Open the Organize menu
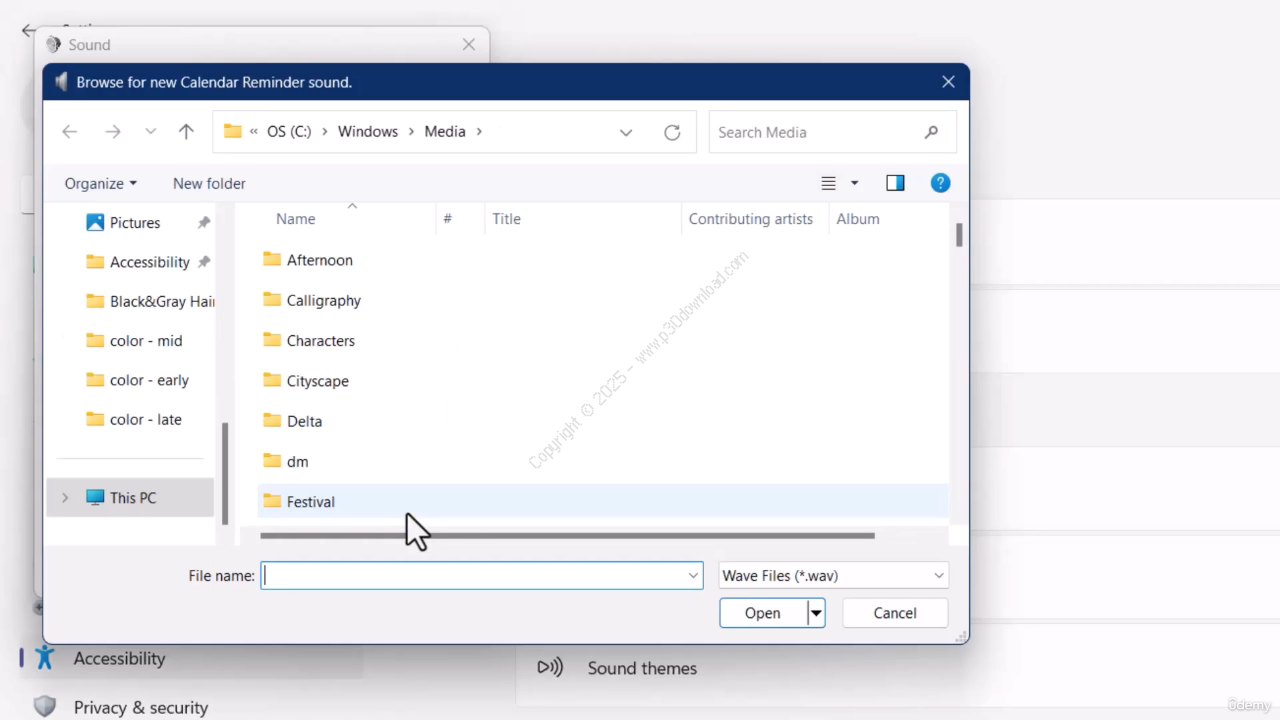1280x720 pixels. 100,183
